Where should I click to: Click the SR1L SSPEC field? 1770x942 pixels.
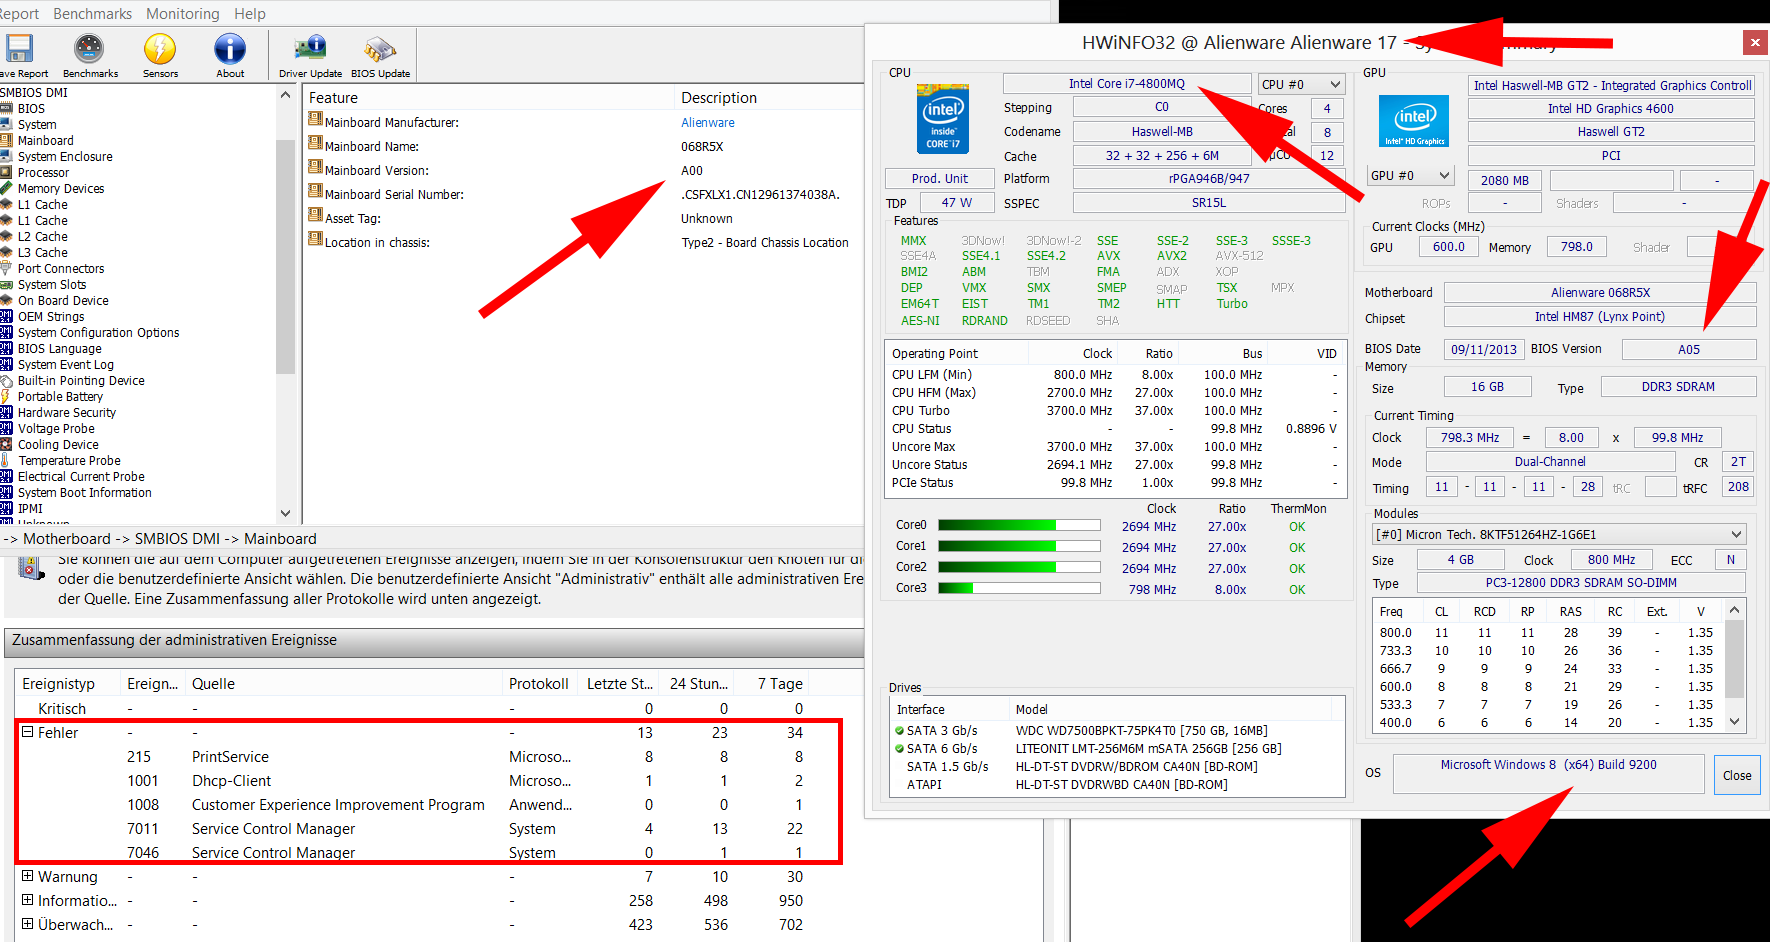(1209, 203)
